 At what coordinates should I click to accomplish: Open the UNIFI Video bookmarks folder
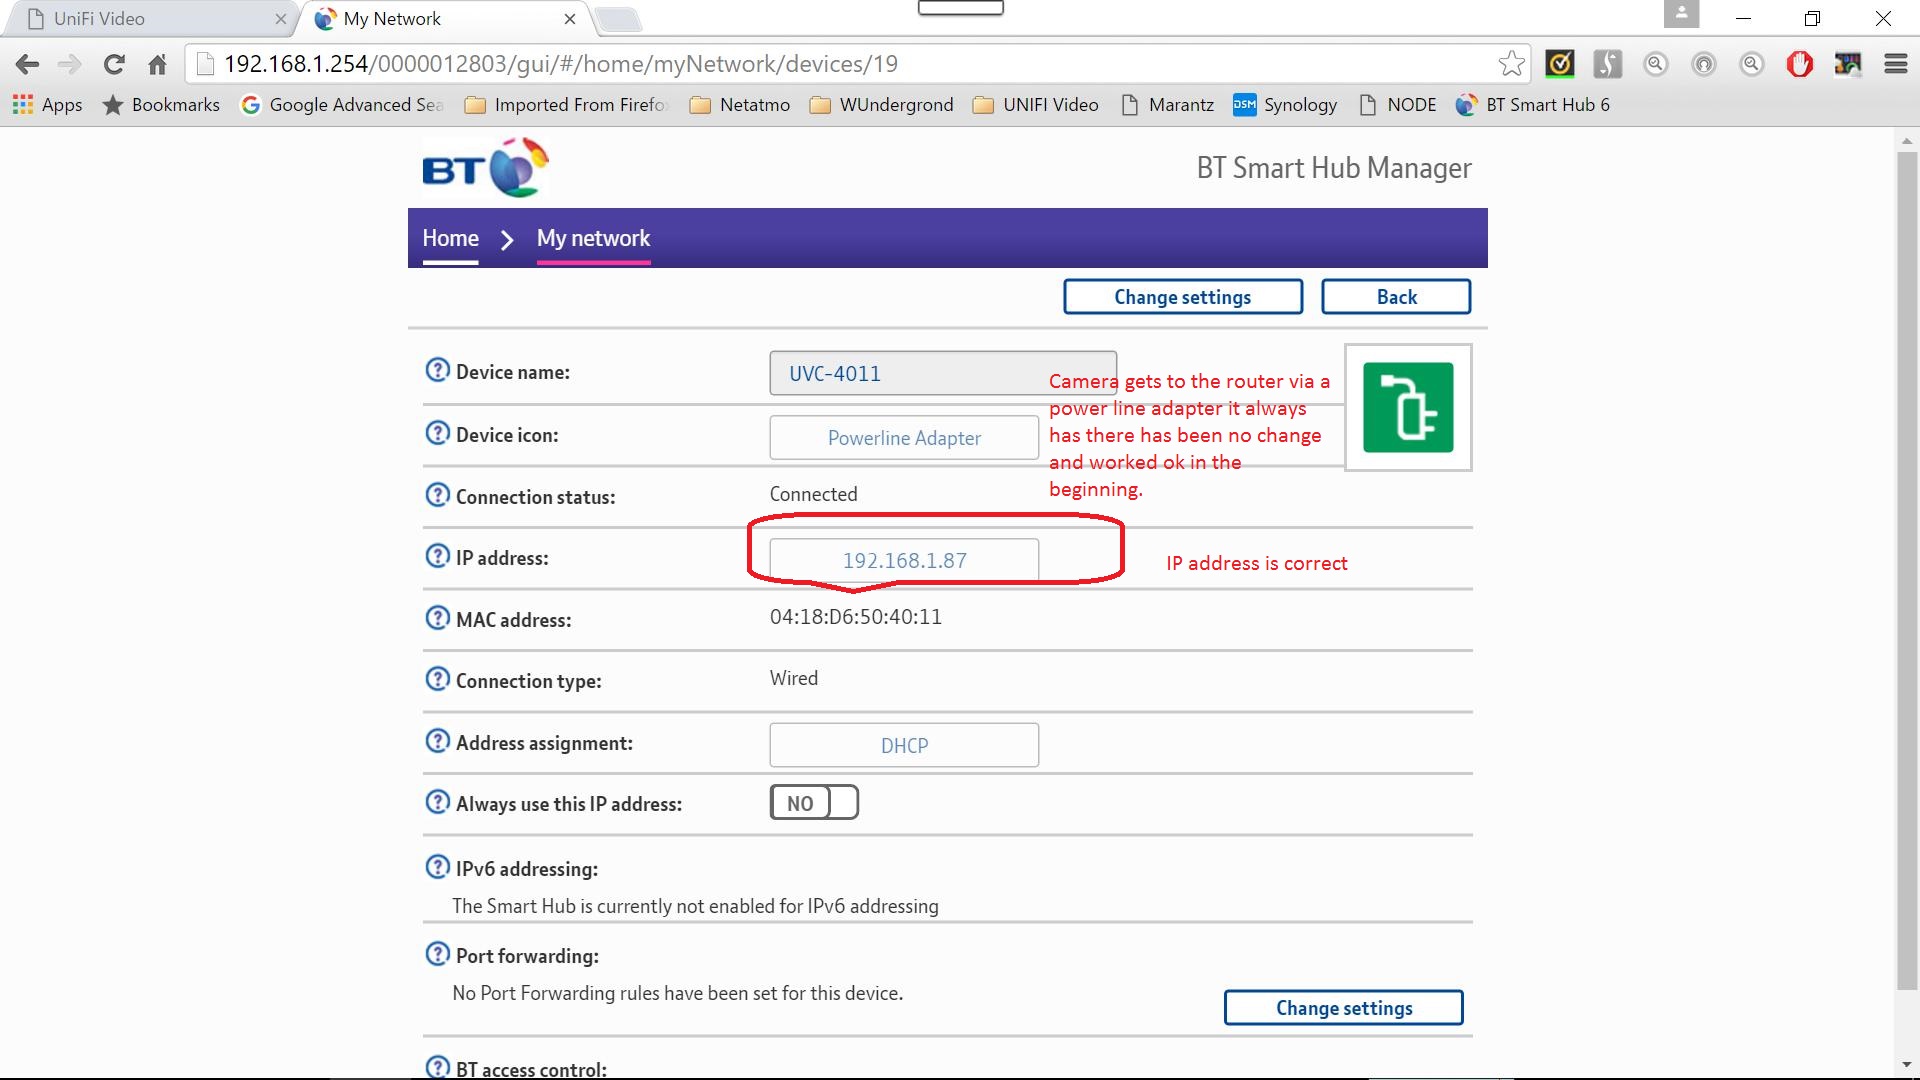(x=1035, y=105)
